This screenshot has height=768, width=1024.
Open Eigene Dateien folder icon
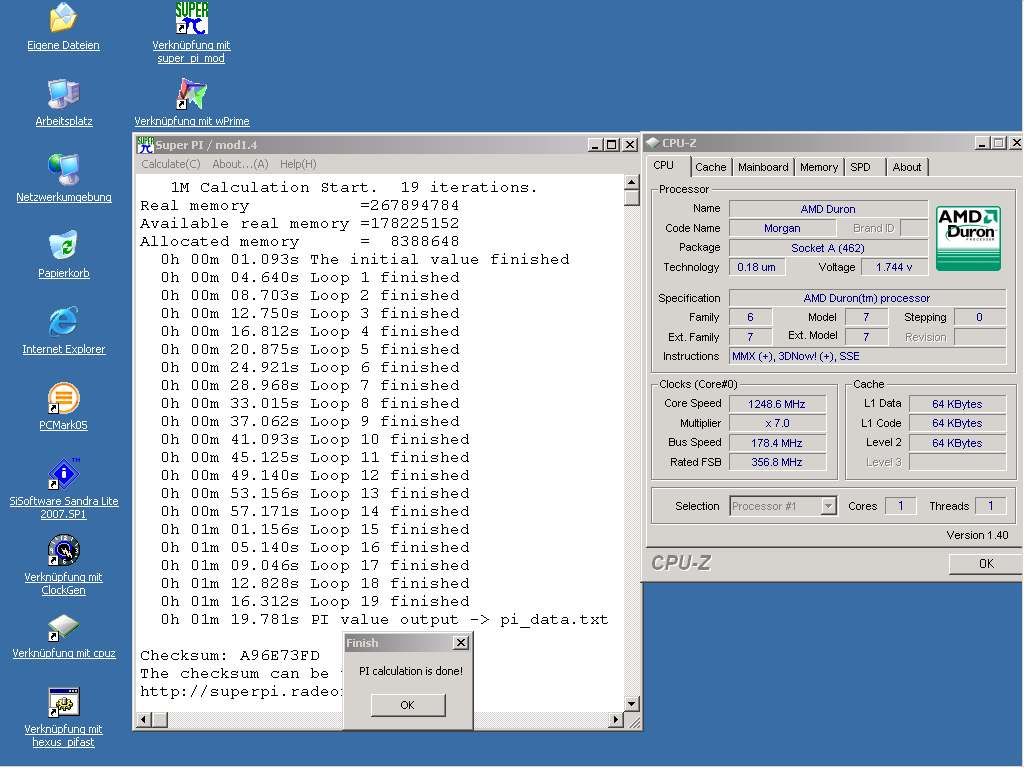tap(63, 18)
